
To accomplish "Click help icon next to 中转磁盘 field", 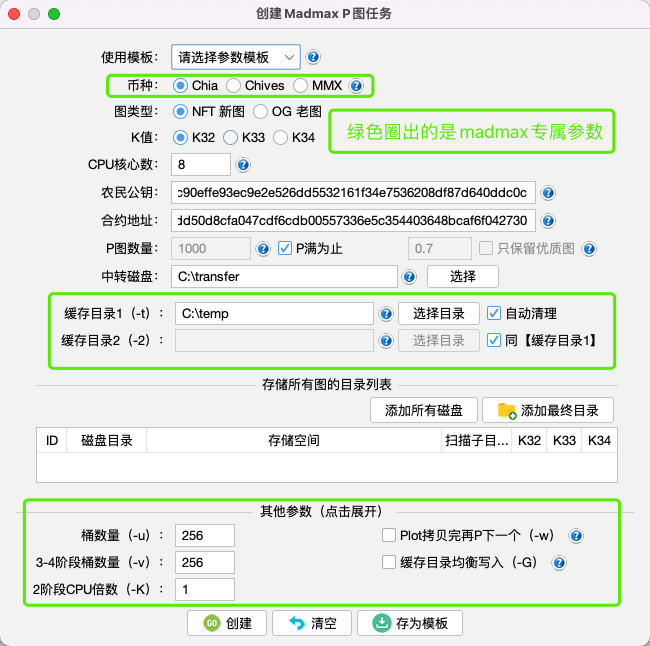I will click(x=409, y=276).
